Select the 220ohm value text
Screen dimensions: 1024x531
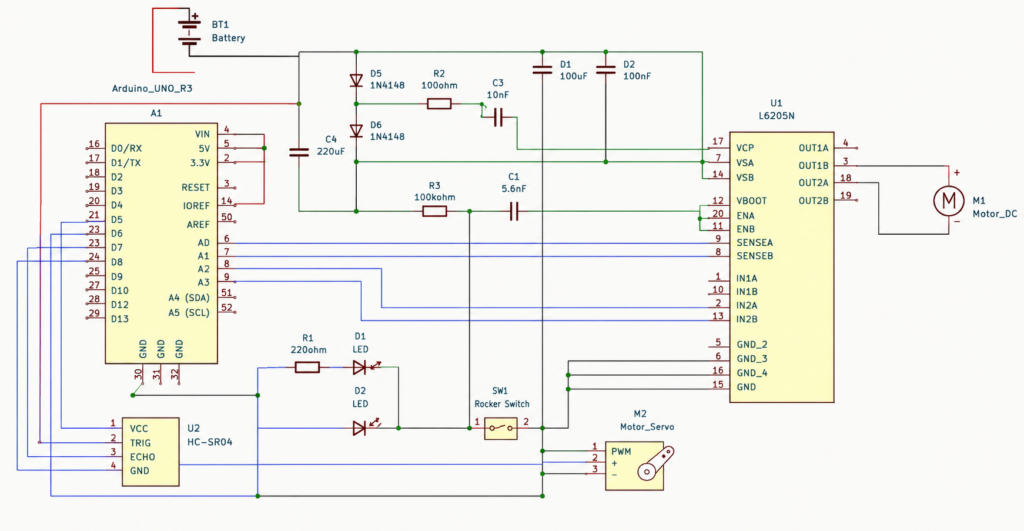point(308,349)
